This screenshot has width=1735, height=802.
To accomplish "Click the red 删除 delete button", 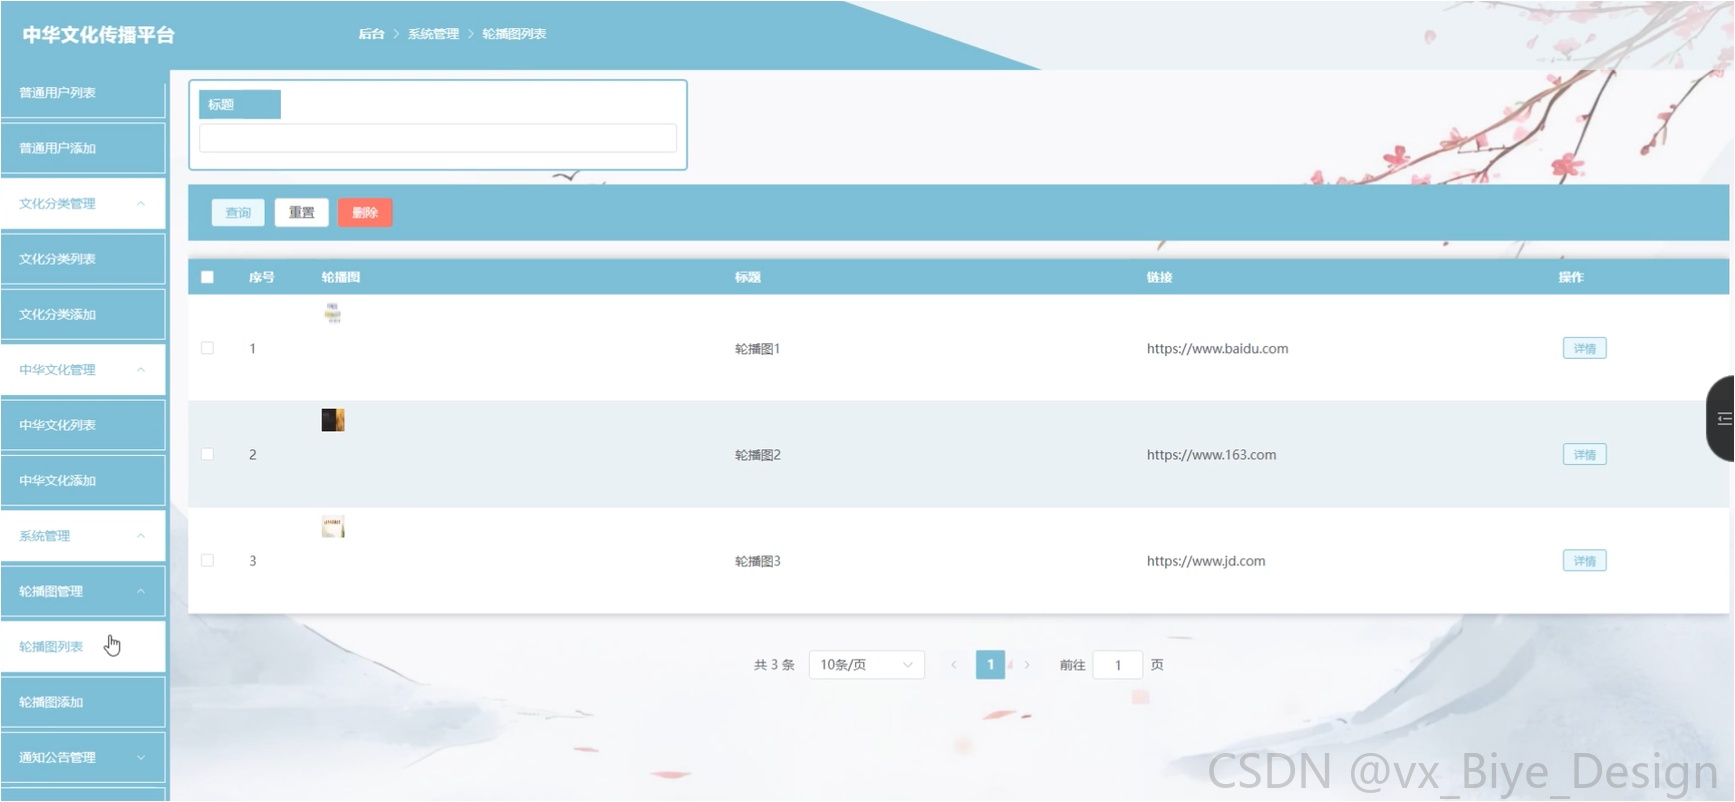I will coord(365,212).
